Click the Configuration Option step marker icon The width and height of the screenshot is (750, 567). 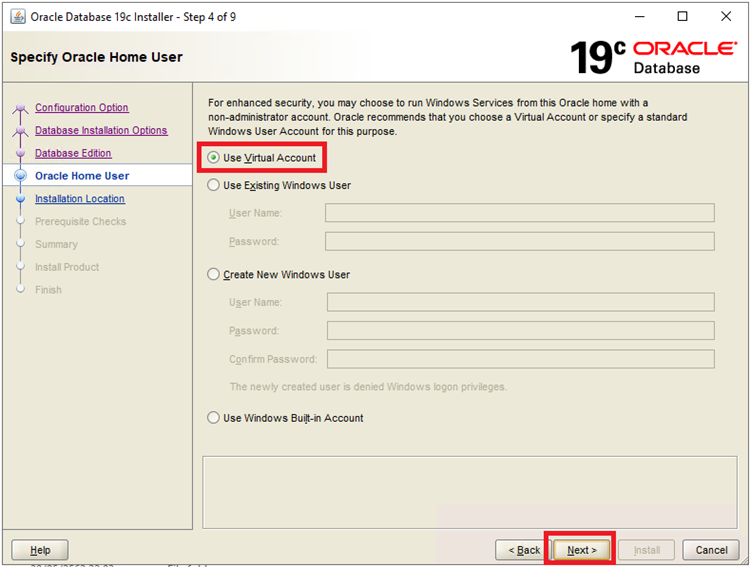point(20,109)
